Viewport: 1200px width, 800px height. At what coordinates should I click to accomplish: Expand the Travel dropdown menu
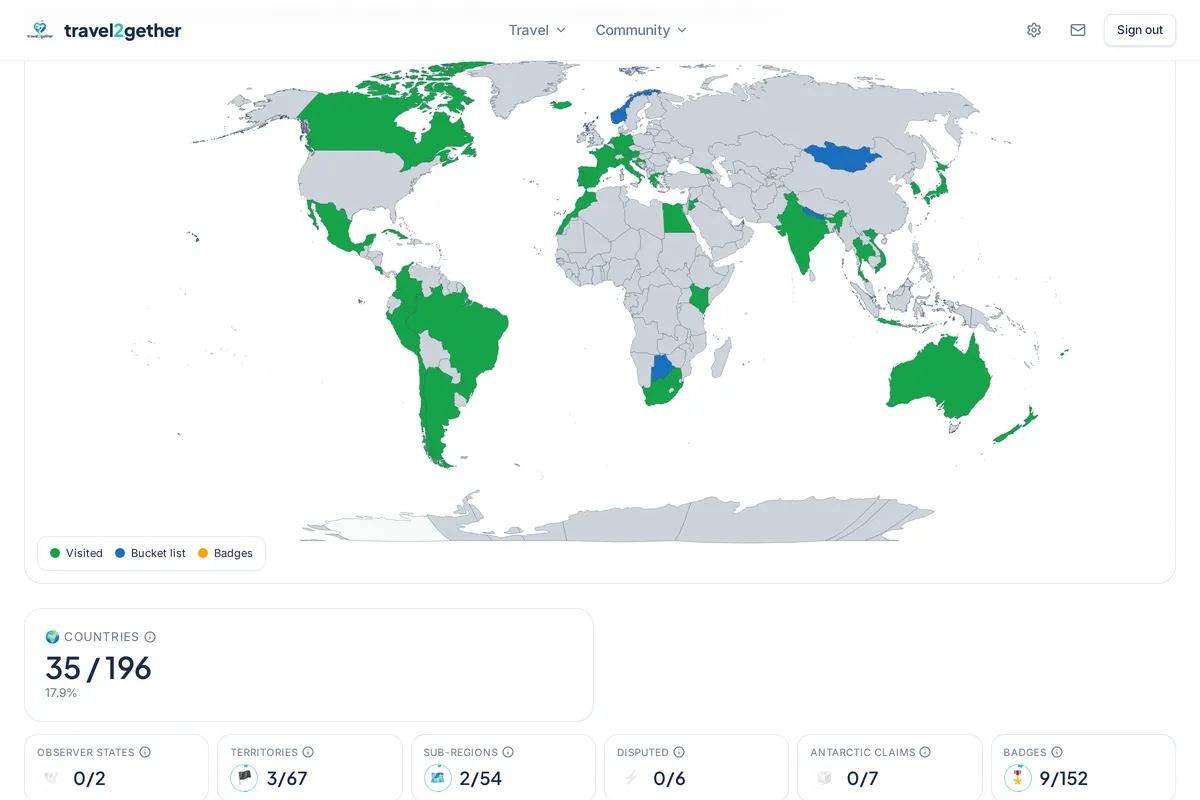tap(537, 30)
